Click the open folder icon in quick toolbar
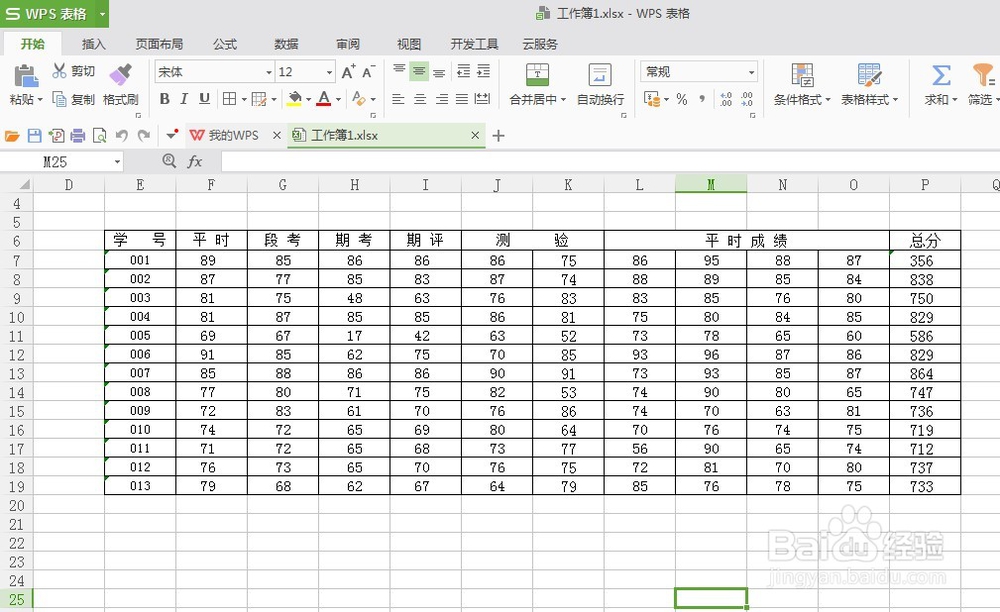Image resolution: width=1000 pixels, height=612 pixels. point(12,136)
